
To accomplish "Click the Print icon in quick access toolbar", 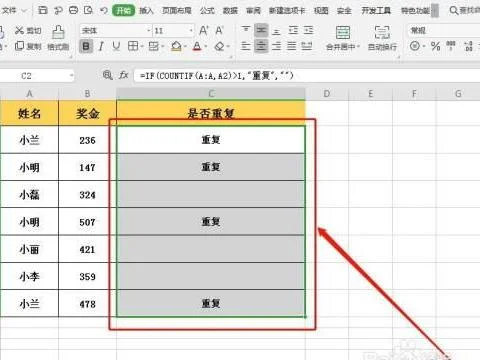I will (x=73, y=10).
